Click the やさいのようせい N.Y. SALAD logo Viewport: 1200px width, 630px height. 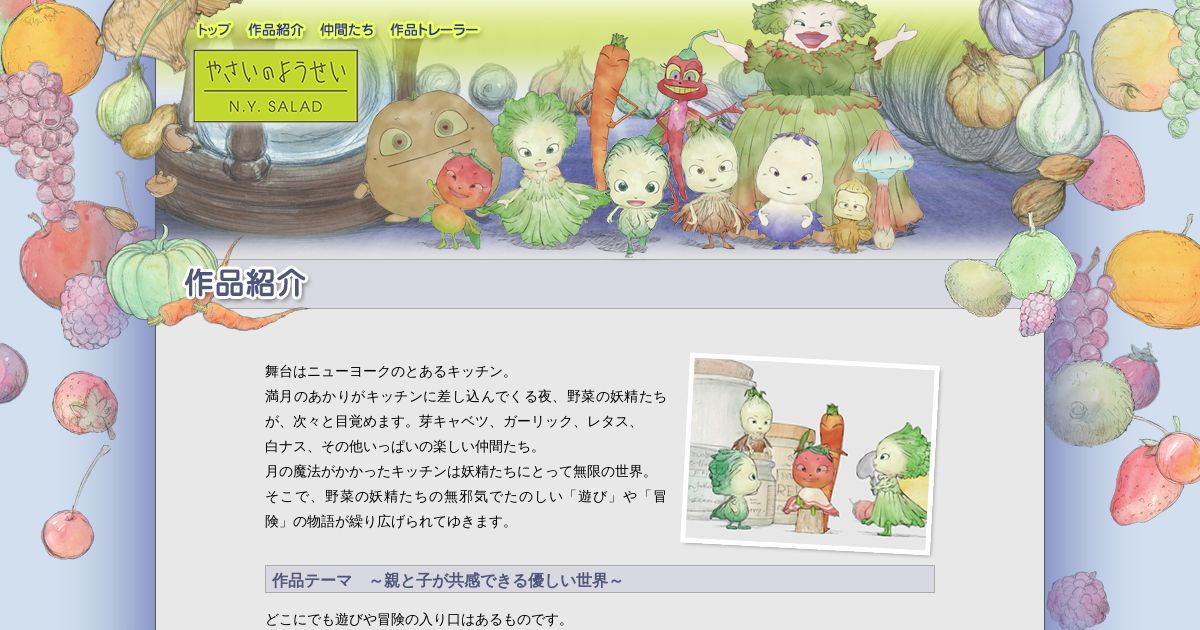(x=275, y=86)
